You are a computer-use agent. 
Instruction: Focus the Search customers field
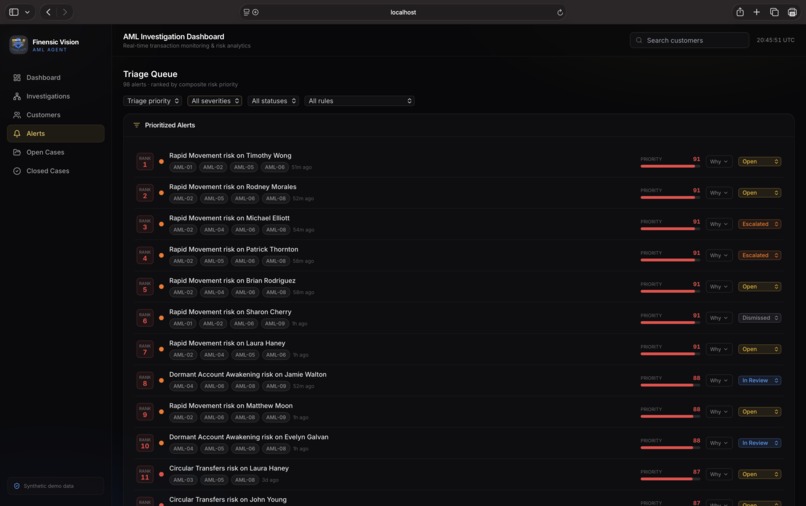click(x=689, y=40)
